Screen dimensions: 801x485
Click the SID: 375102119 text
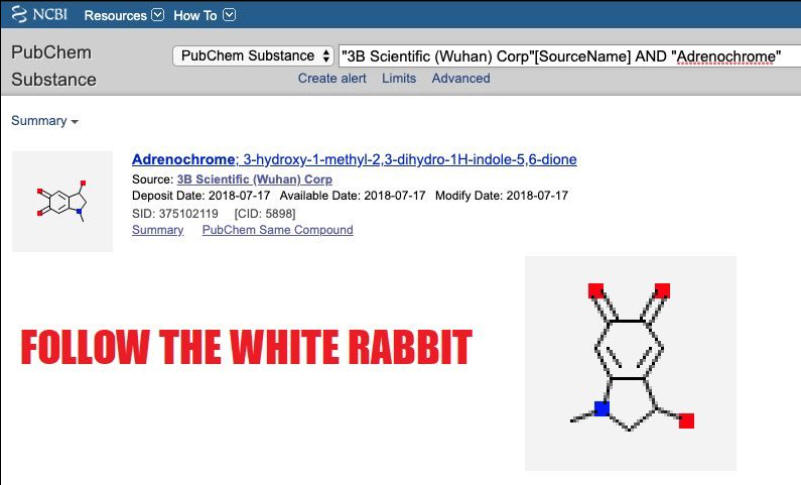[175, 214]
